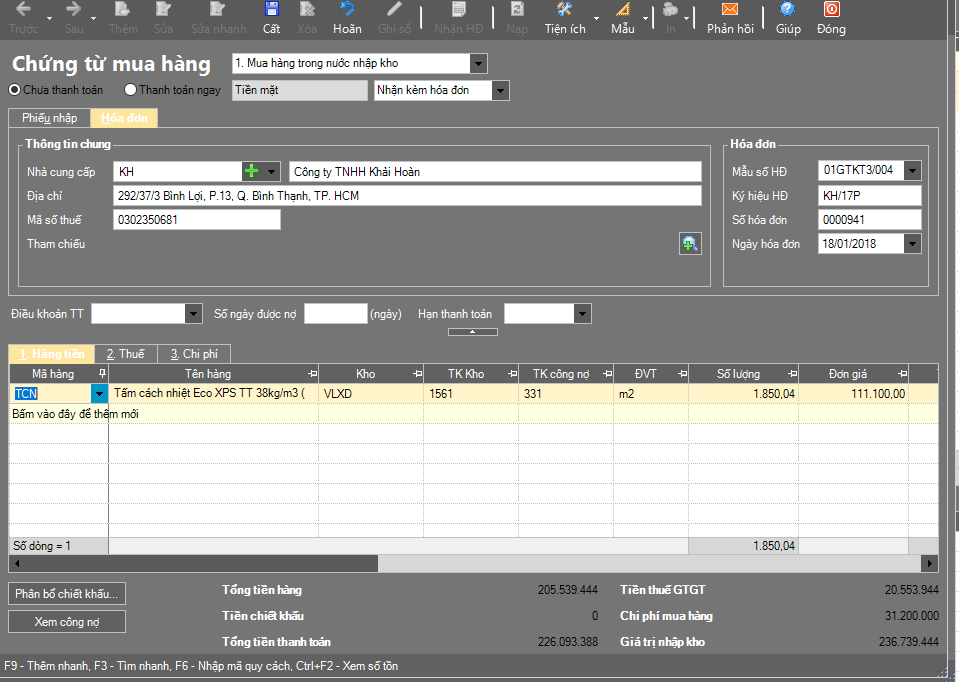Open the Ngày hóa đơn date picker
Image resolution: width=959 pixels, height=682 pixels.
[x=912, y=243]
